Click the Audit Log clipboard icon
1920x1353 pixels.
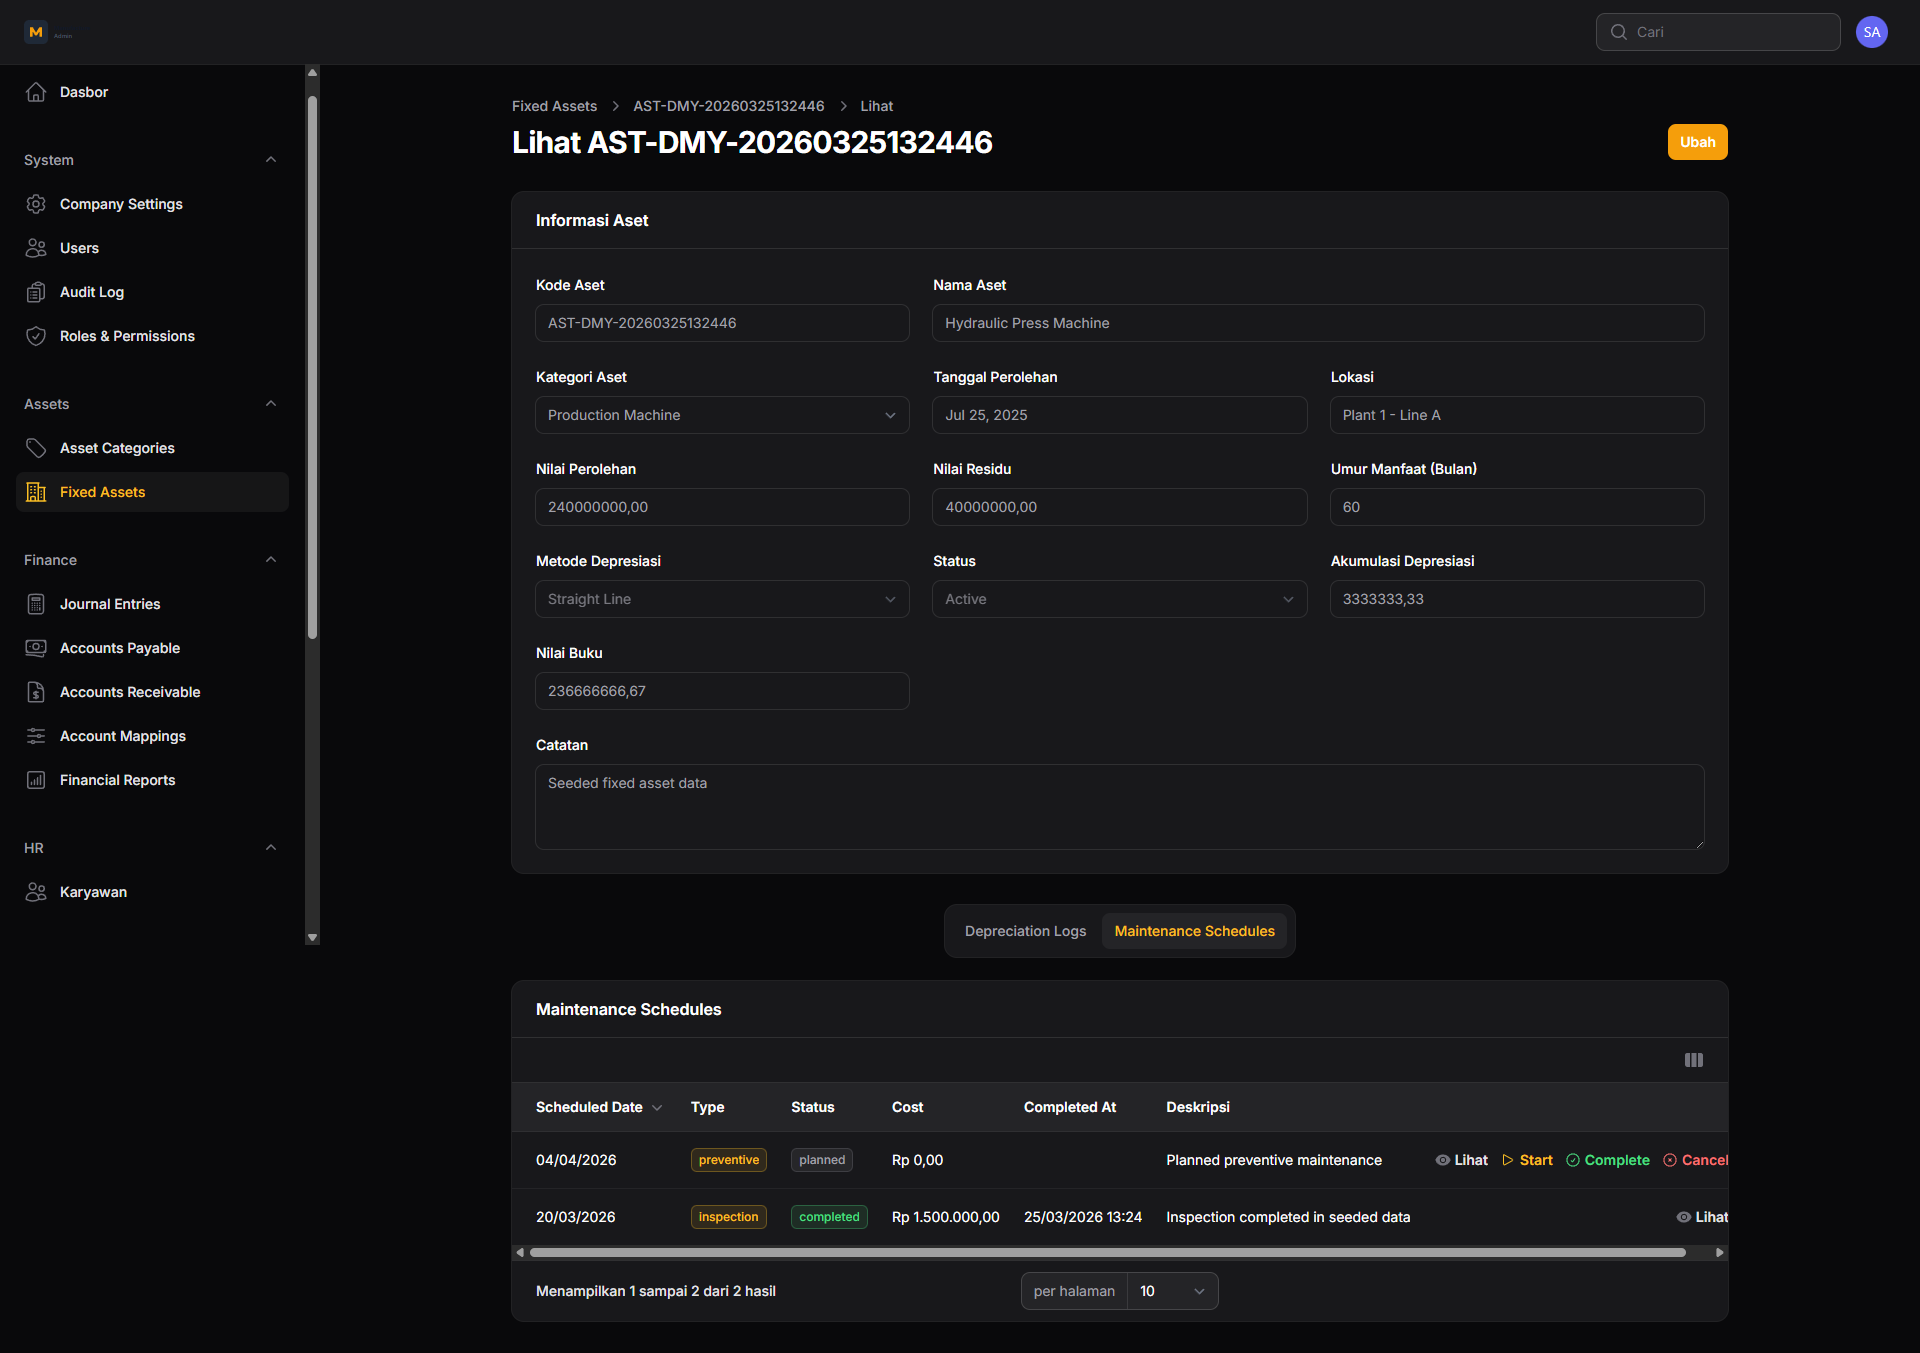[x=36, y=292]
